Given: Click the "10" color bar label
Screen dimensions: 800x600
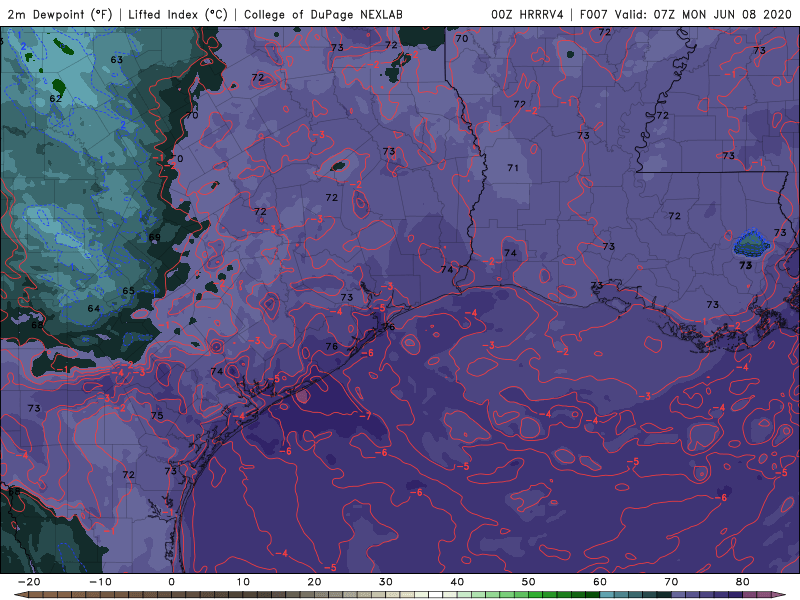Looking at the screenshot, I should (243, 582).
